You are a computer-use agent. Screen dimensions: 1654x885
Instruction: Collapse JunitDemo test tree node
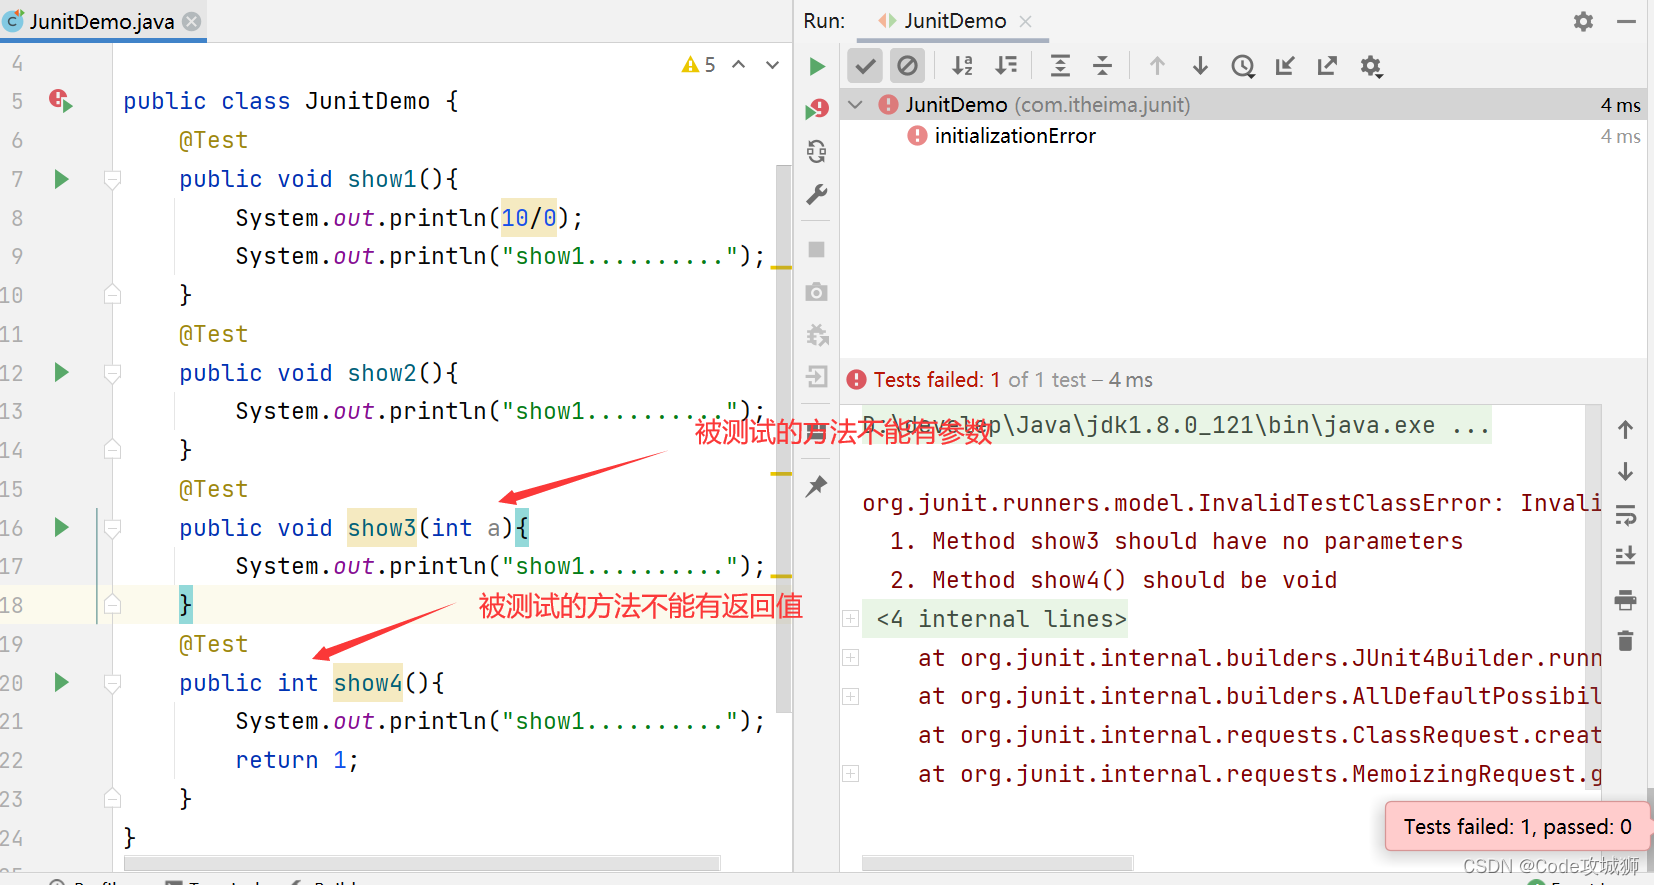856,104
